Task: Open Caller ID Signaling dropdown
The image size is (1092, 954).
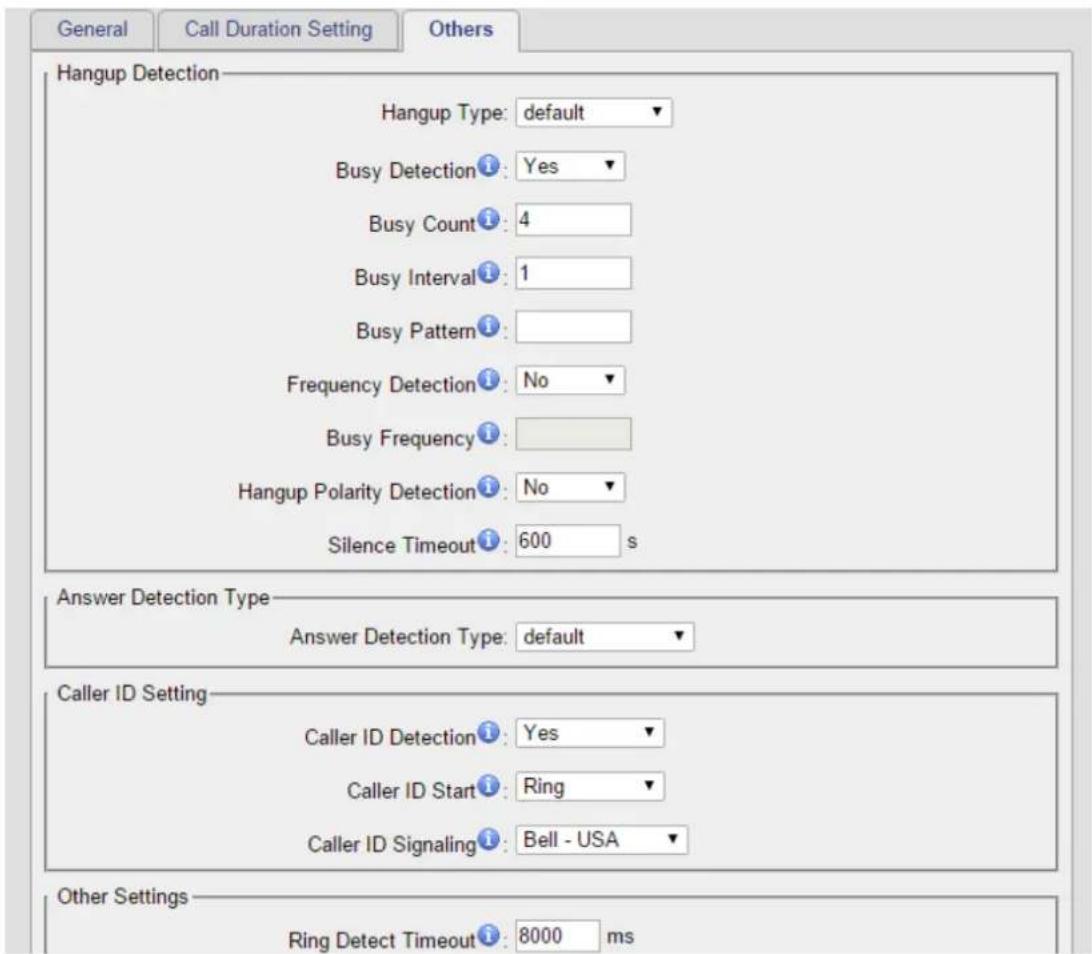Action: pos(601,840)
